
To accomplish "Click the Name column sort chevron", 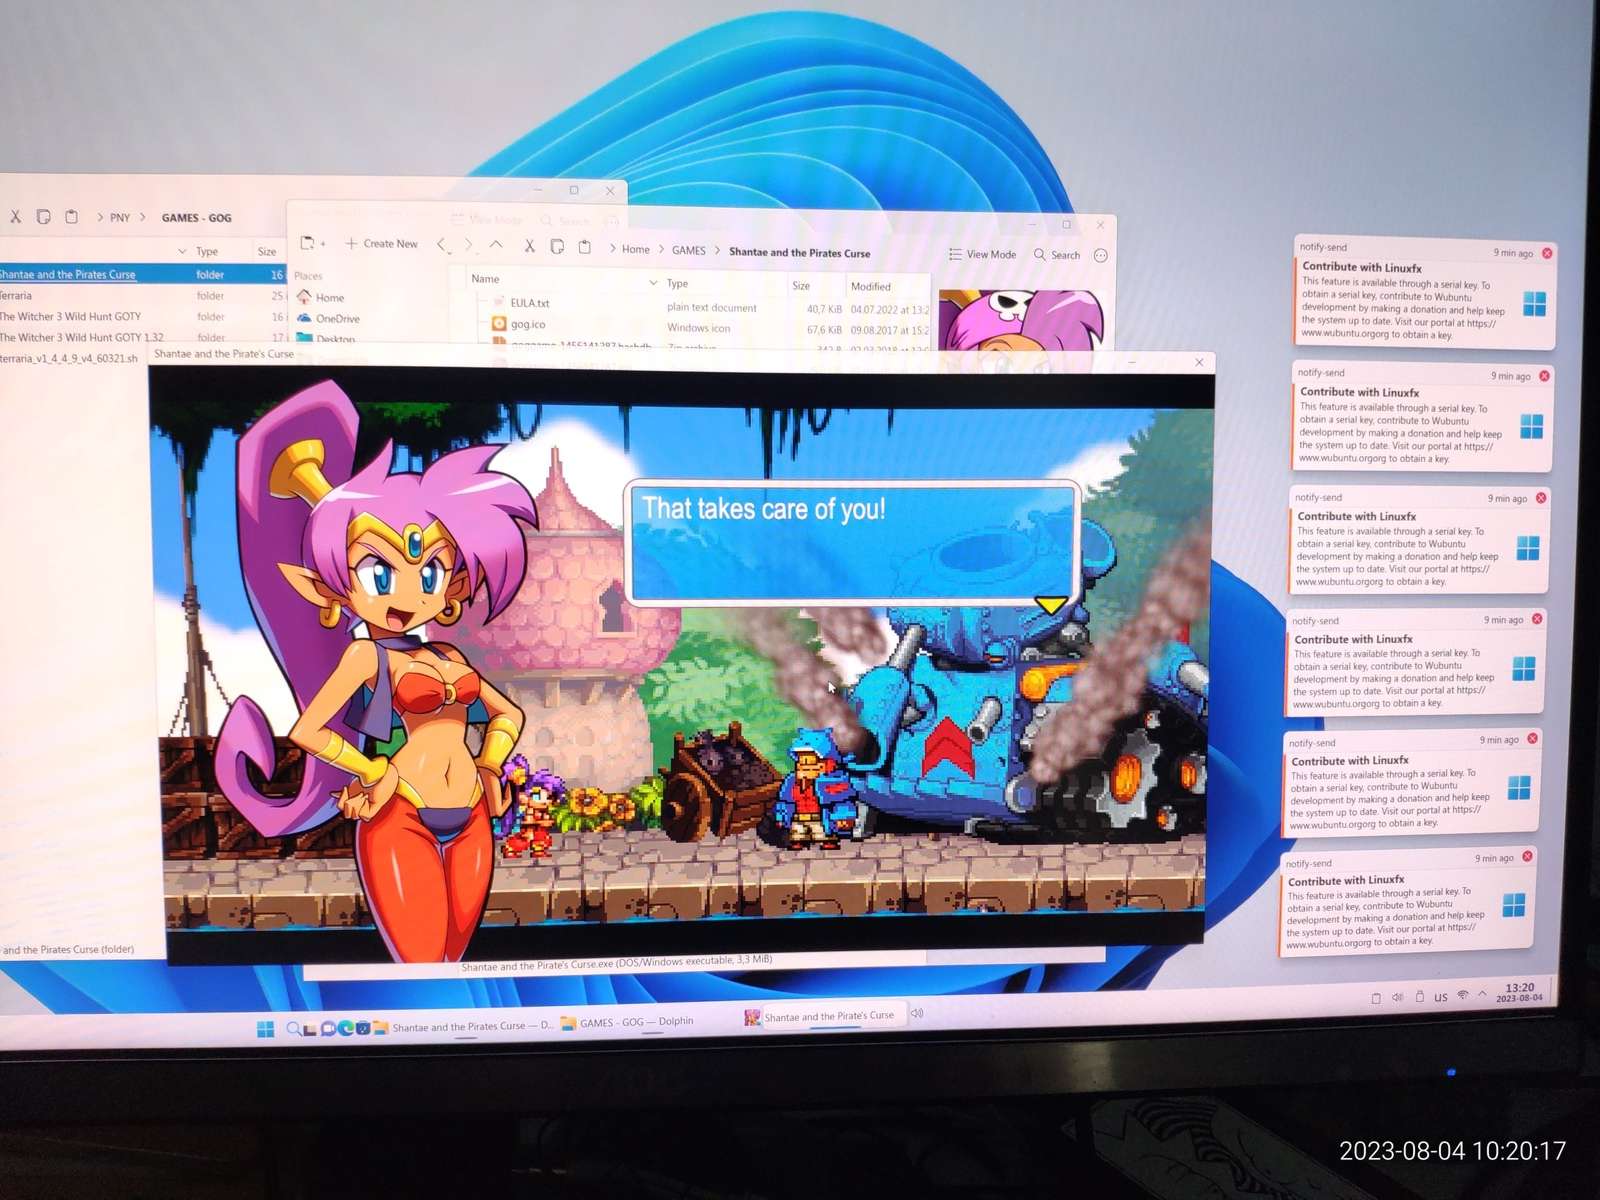I will tap(654, 283).
